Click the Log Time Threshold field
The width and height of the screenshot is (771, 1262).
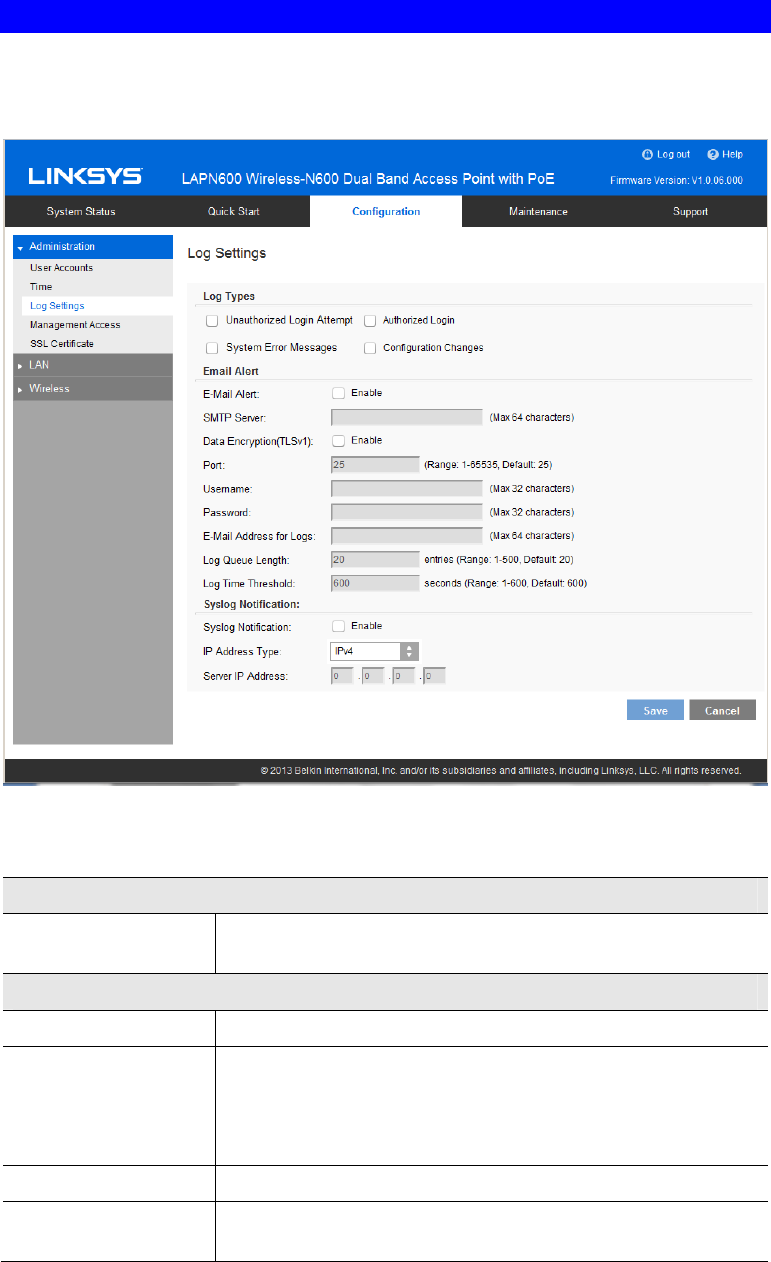coord(375,583)
